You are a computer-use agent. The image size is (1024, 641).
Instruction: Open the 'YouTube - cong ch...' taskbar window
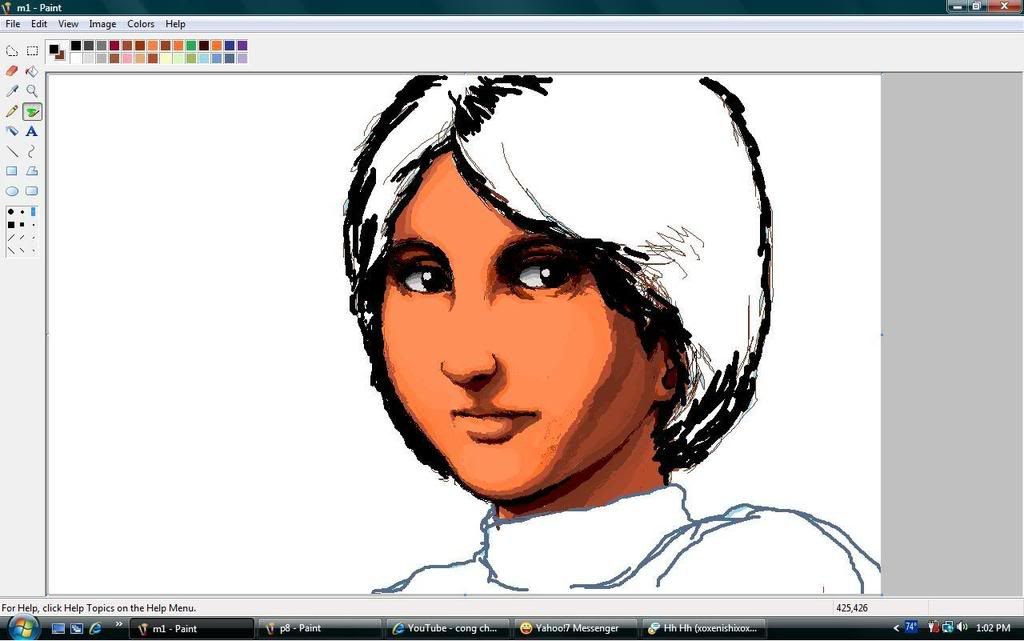[x=447, y=629]
